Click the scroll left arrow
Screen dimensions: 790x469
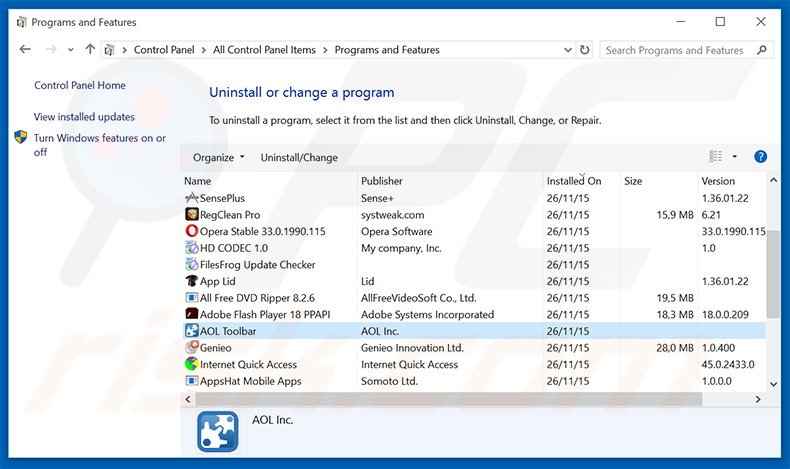(188, 399)
